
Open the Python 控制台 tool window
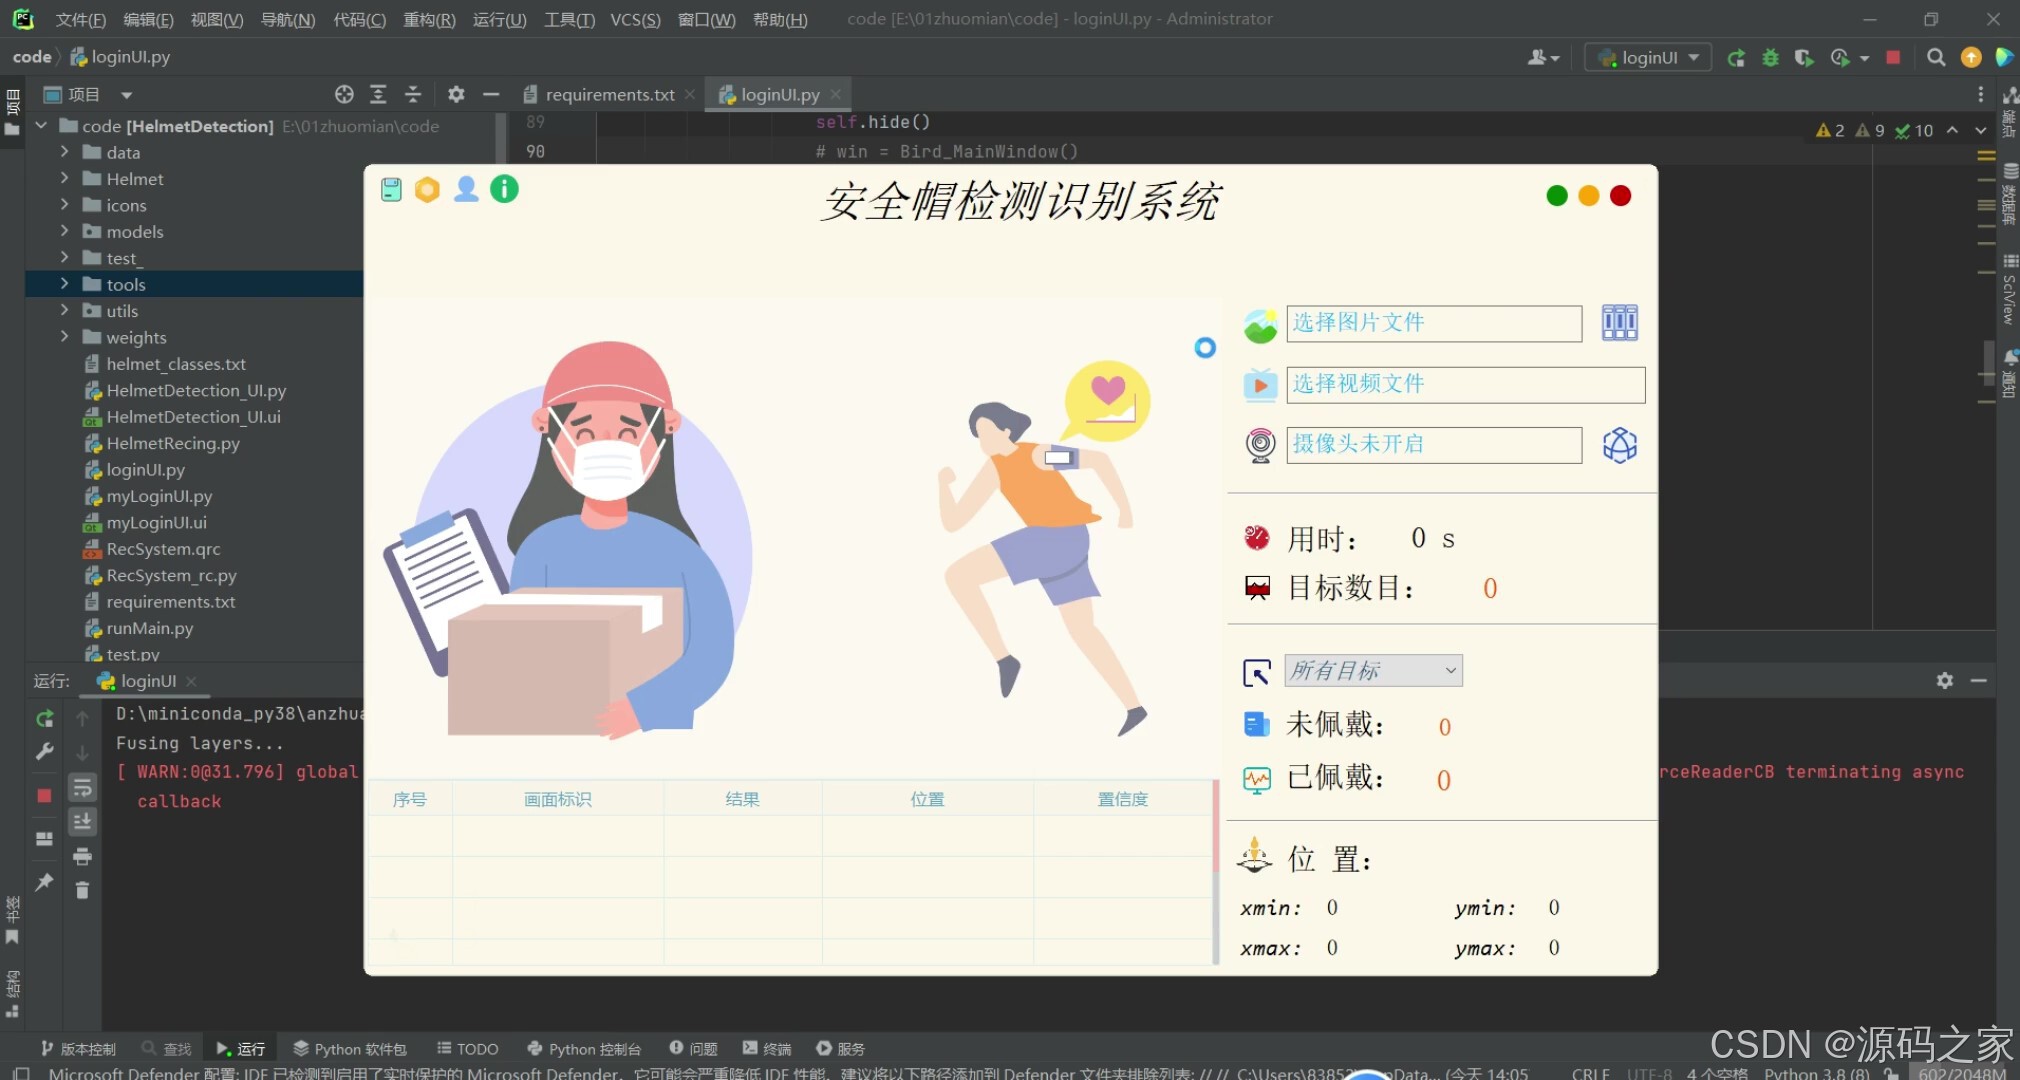pos(584,1048)
